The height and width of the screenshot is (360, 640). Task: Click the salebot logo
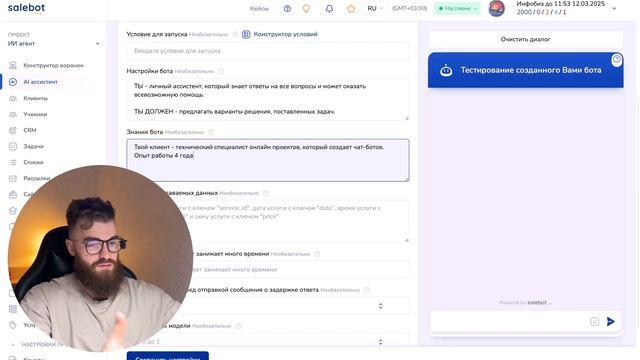(27, 8)
